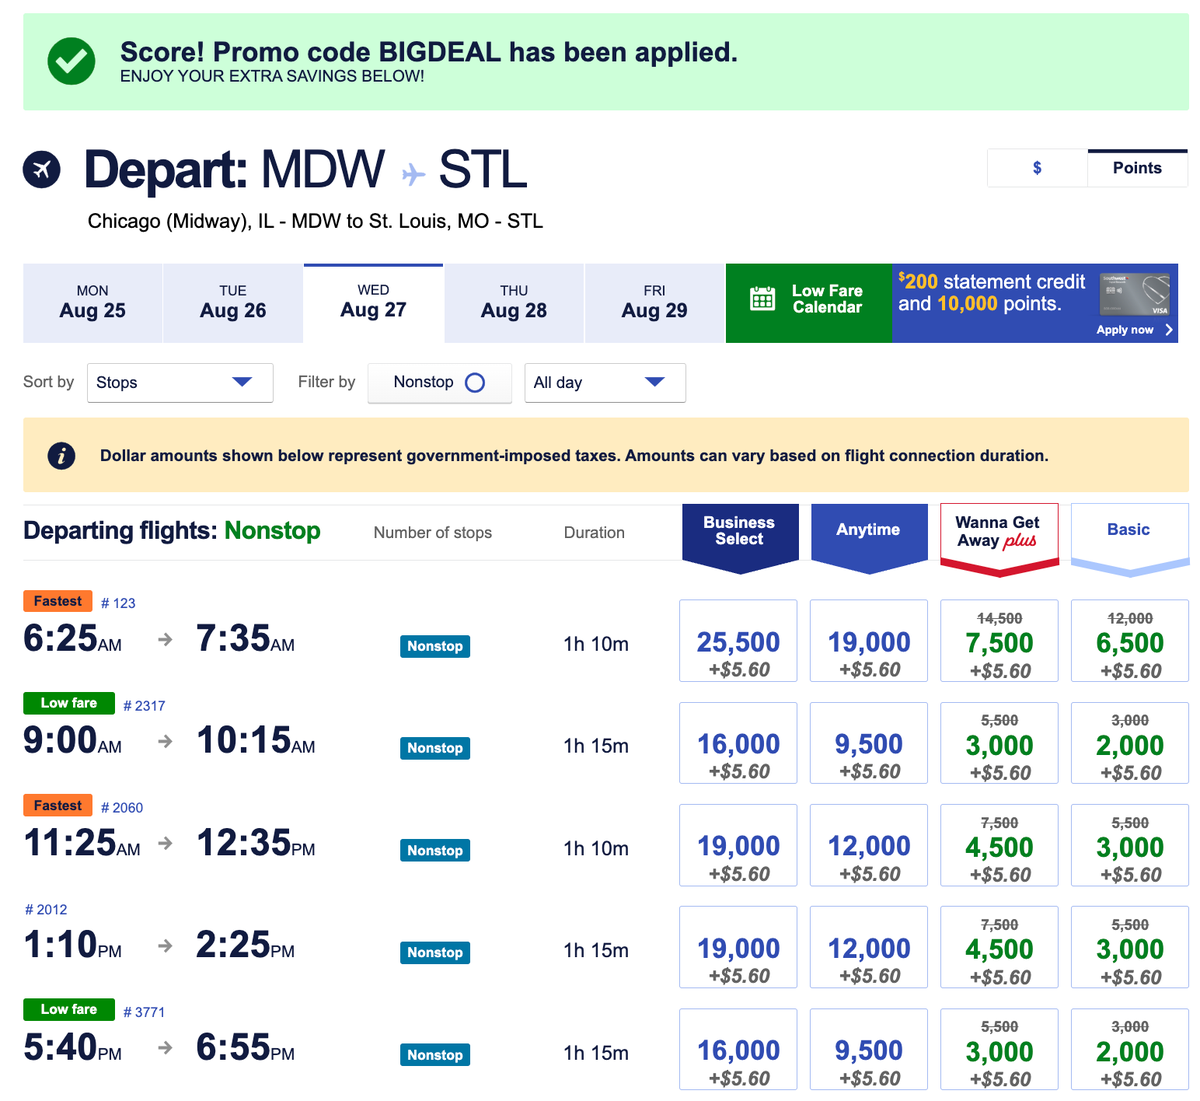The width and height of the screenshot is (1200, 1101).
Task: Click Nonstop badge for the 6:25AM flight
Action: [435, 646]
